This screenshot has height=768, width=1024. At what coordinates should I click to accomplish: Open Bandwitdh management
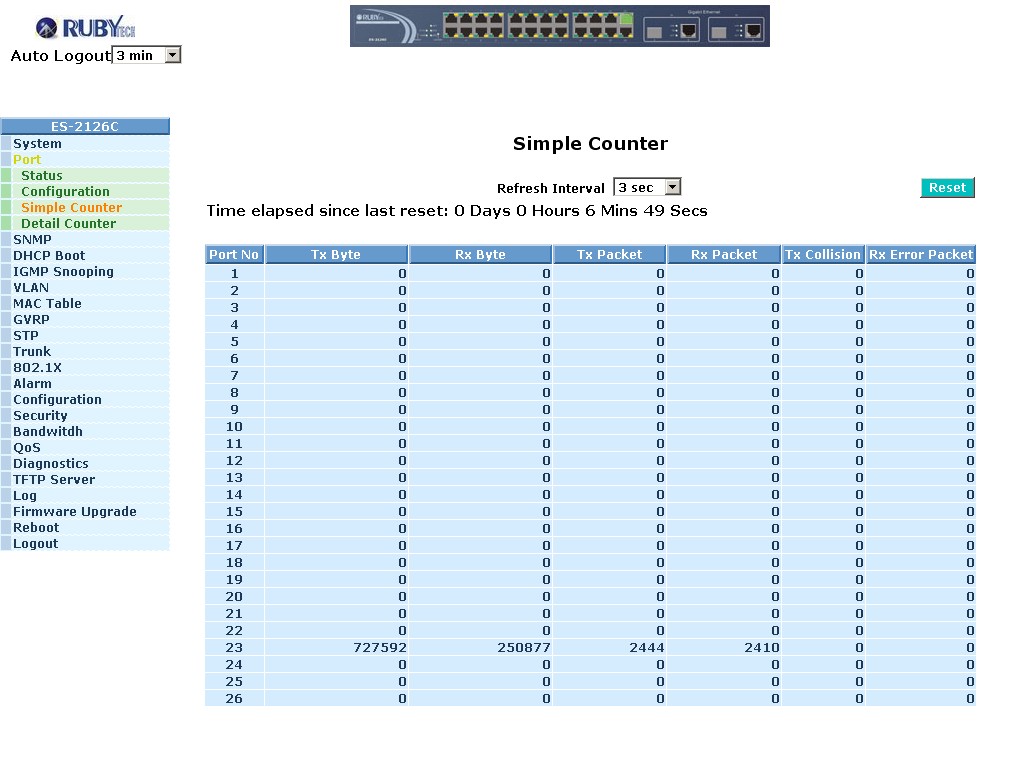tap(48, 432)
